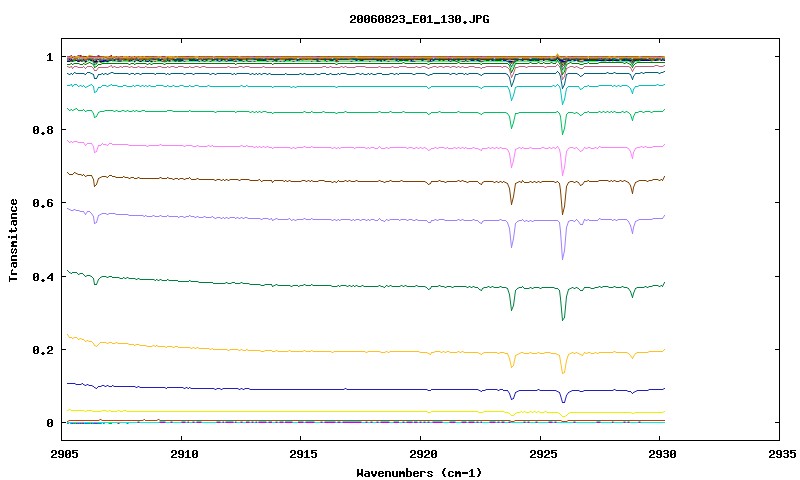Click the x-axis tick label 2925
The width and height of the screenshot is (800, 480).
click(x=543, y=454)
